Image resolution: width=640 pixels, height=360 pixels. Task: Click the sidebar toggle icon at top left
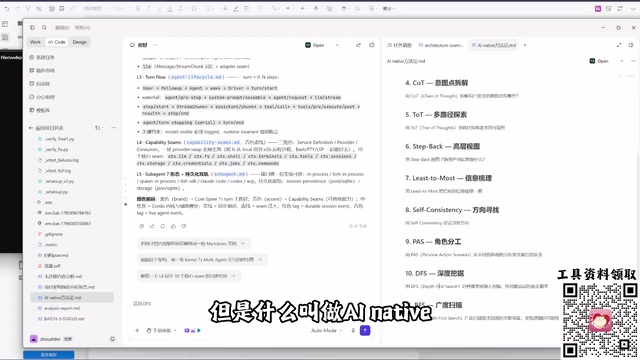(32, 27)
